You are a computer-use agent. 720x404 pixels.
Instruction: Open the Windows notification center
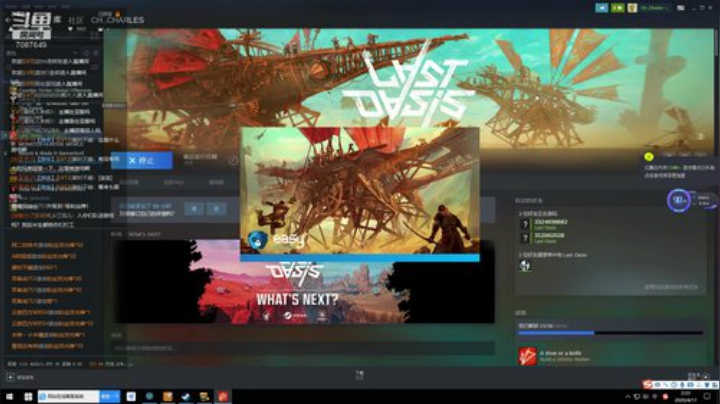[x=707, y=396]
